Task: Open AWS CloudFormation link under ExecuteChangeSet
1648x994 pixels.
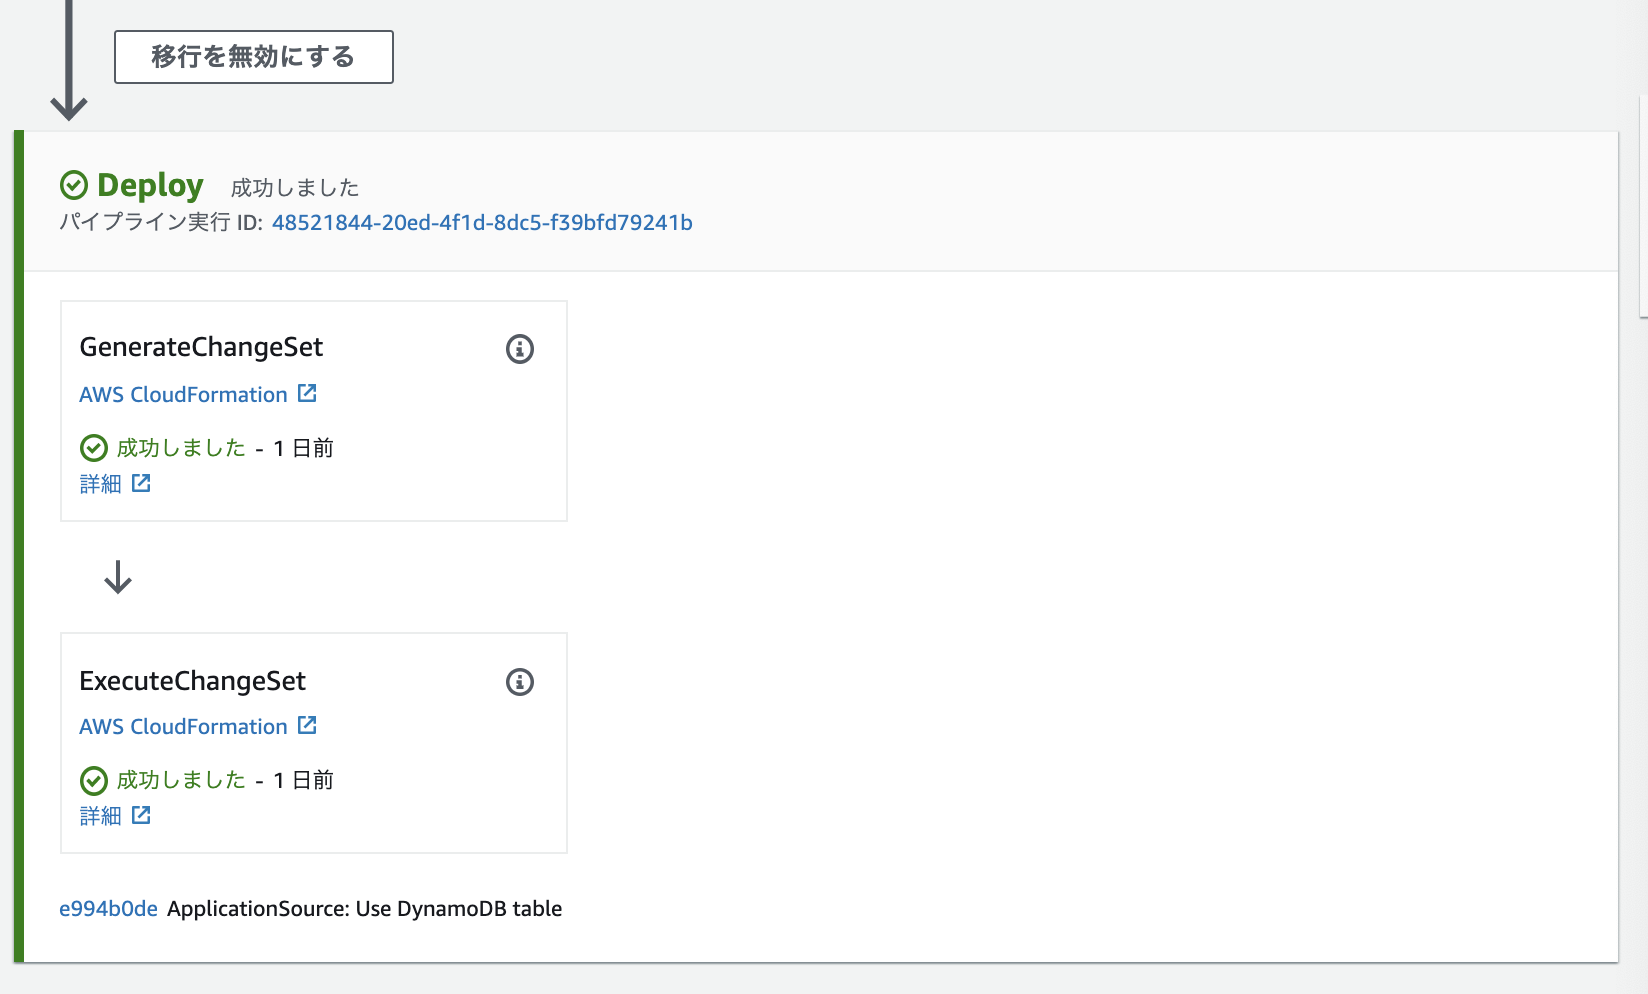Action: [x=183, y=726]
